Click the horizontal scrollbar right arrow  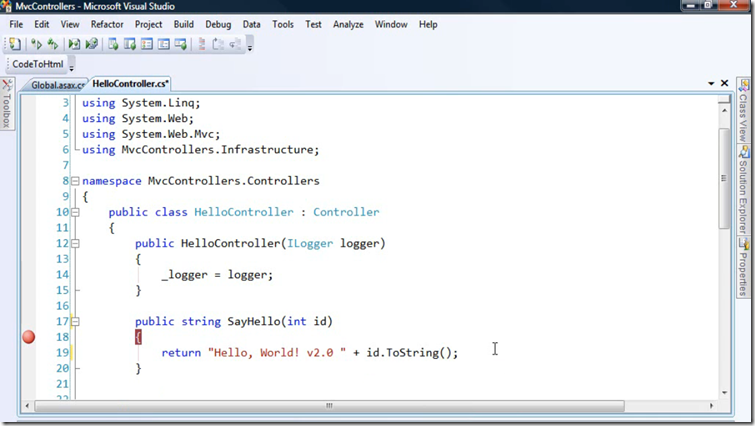pyautogui.click(x=712, y=406)
